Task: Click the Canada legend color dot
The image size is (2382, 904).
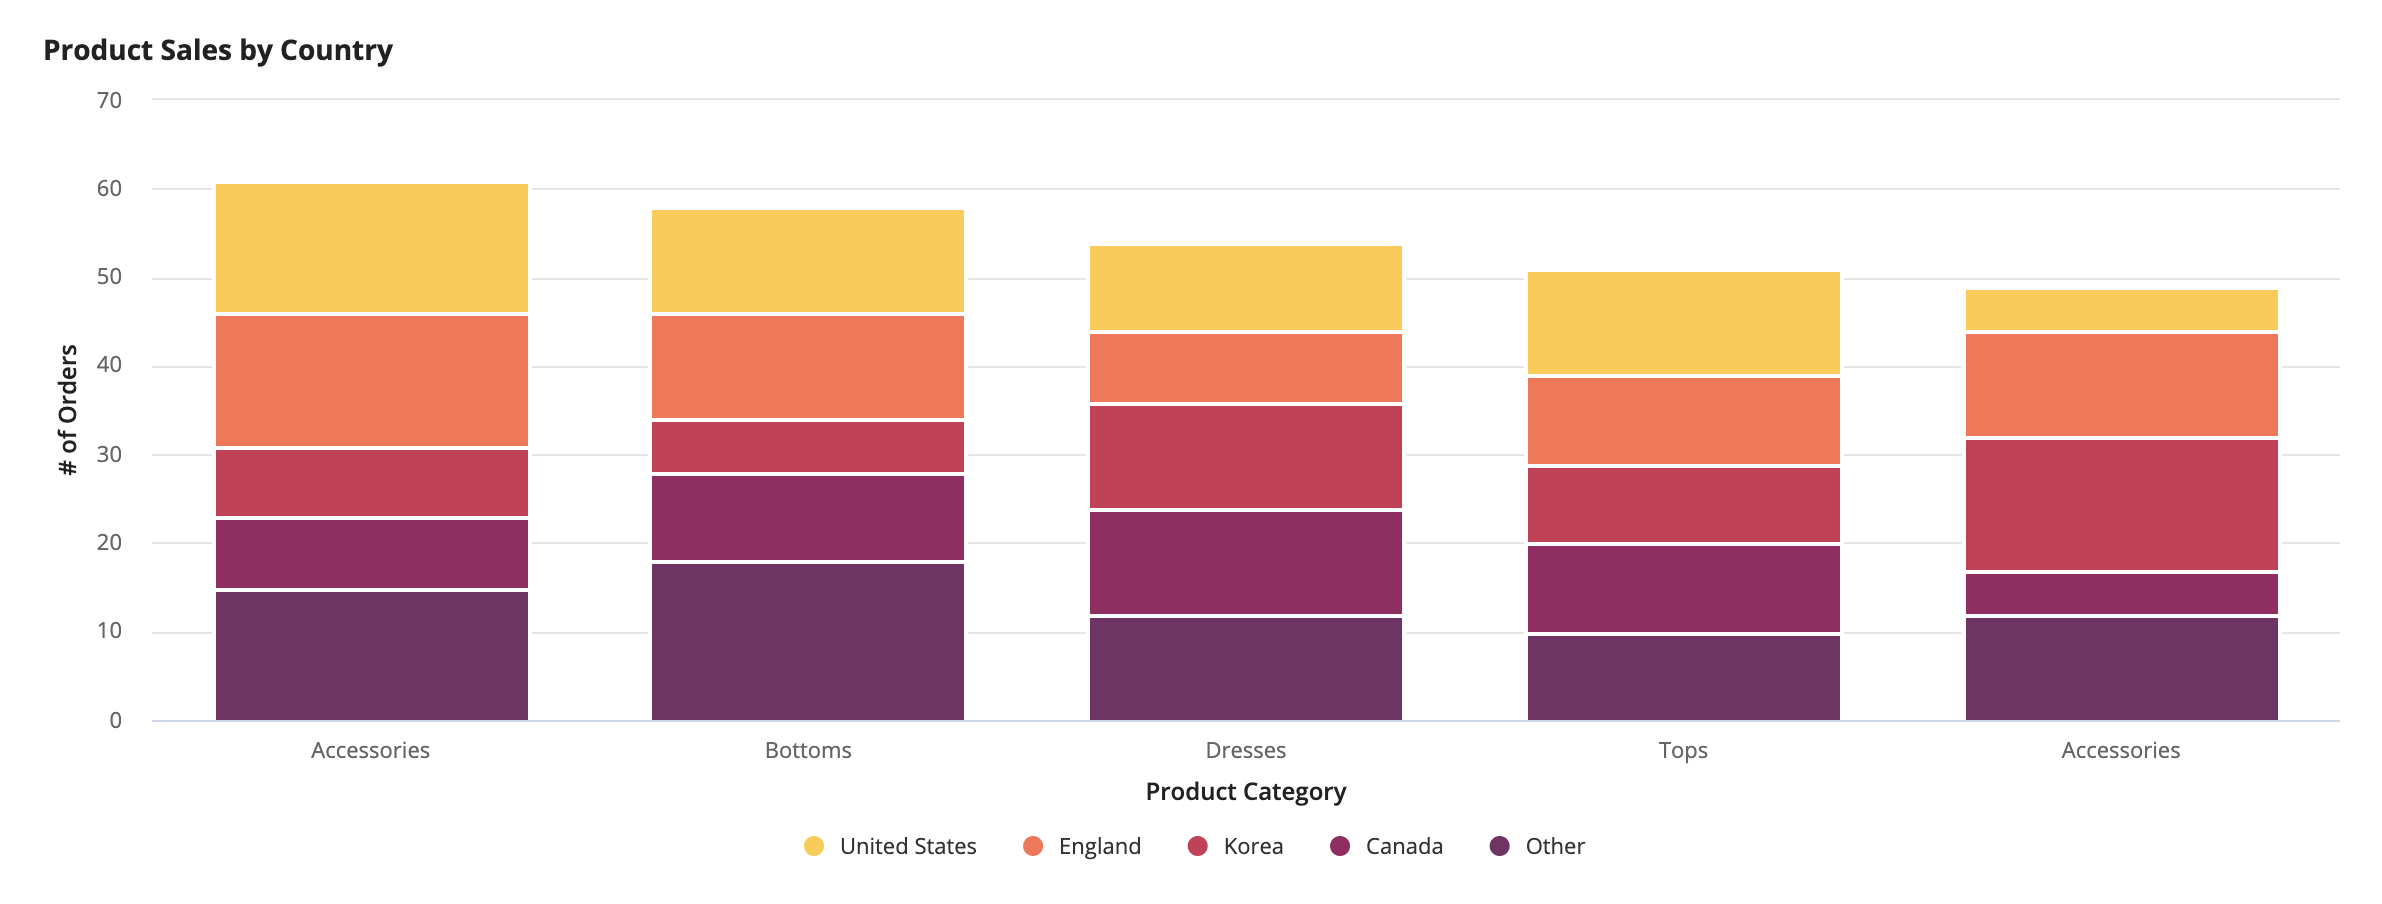Action: click(x=1340, y=846)
